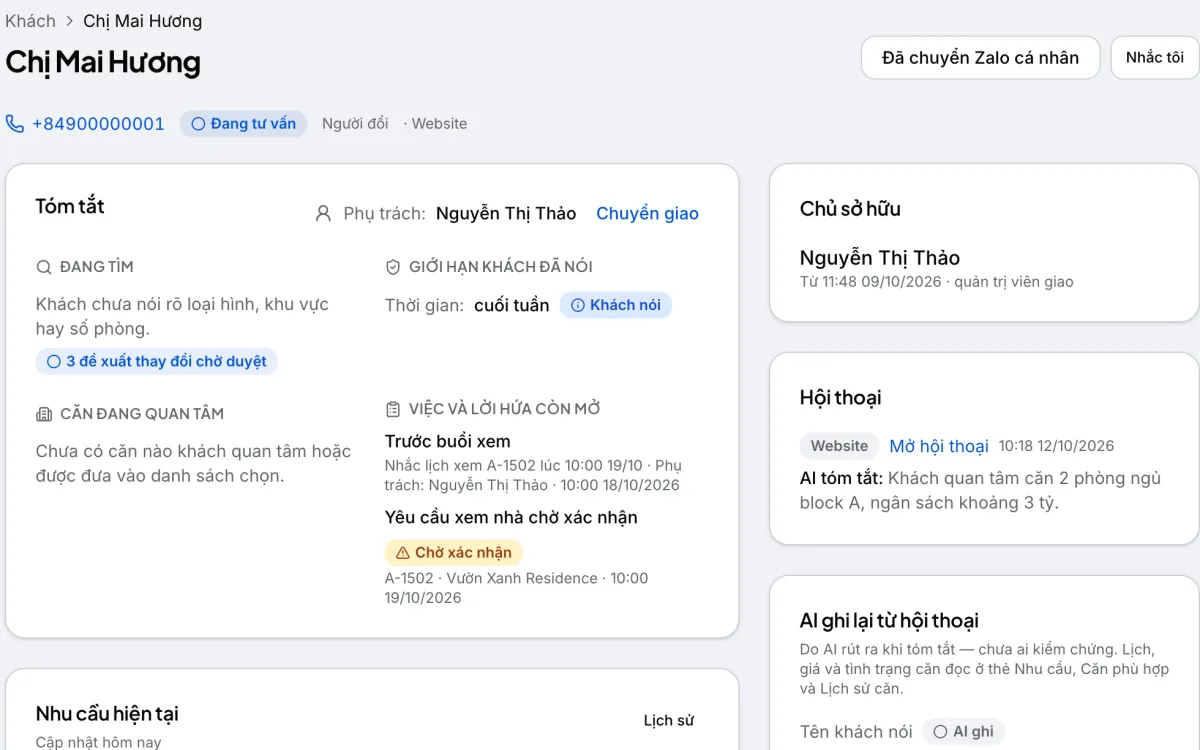Click the Khách nói badge
The height and width of the screenshot is (750, 1200).
(x=616, y=306)
